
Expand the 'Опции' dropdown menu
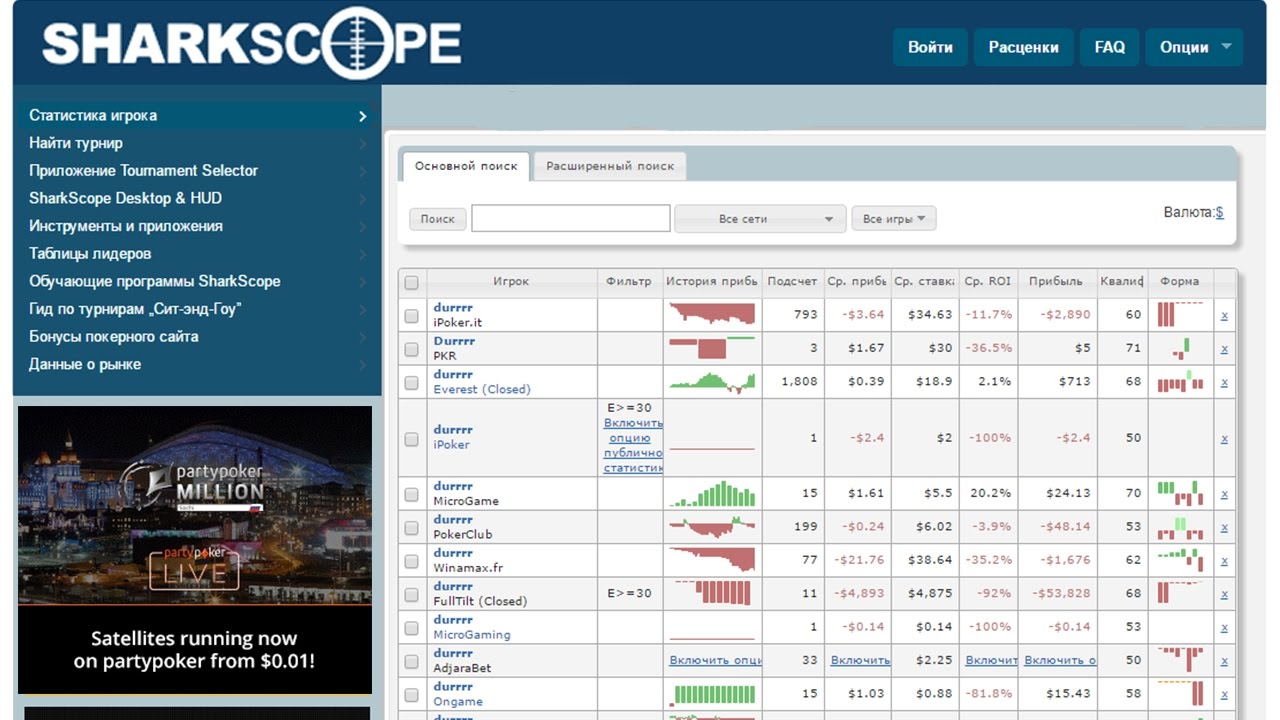coord(1194,47)
